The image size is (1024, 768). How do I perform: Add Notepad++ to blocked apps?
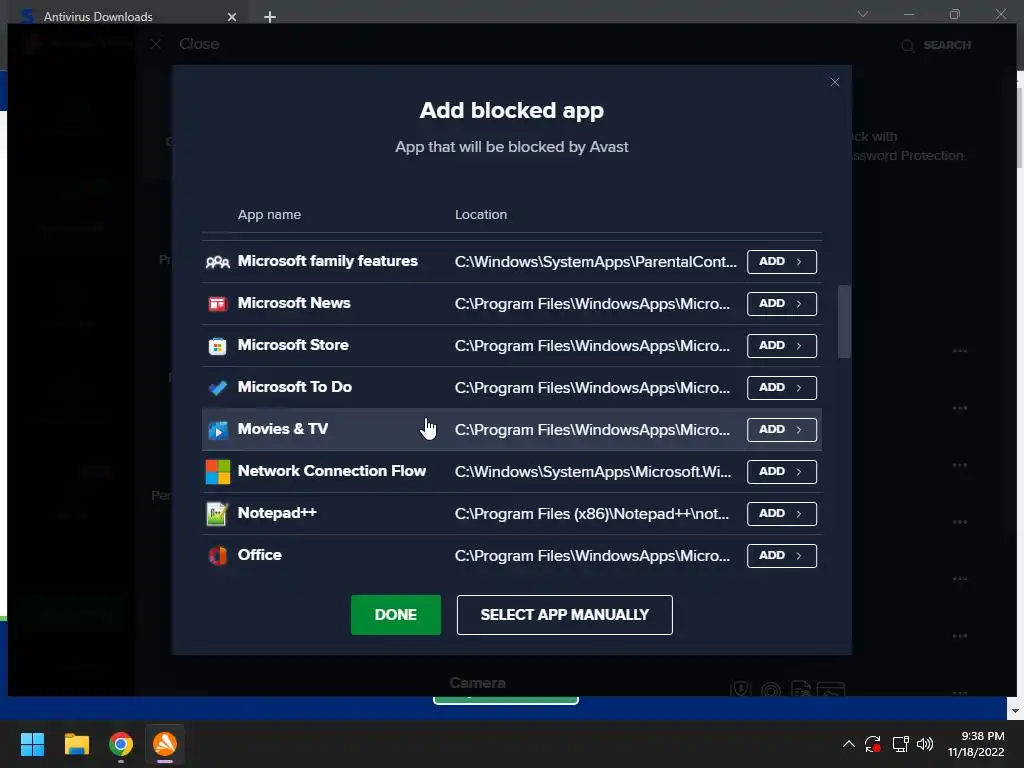tap(782, 514)
